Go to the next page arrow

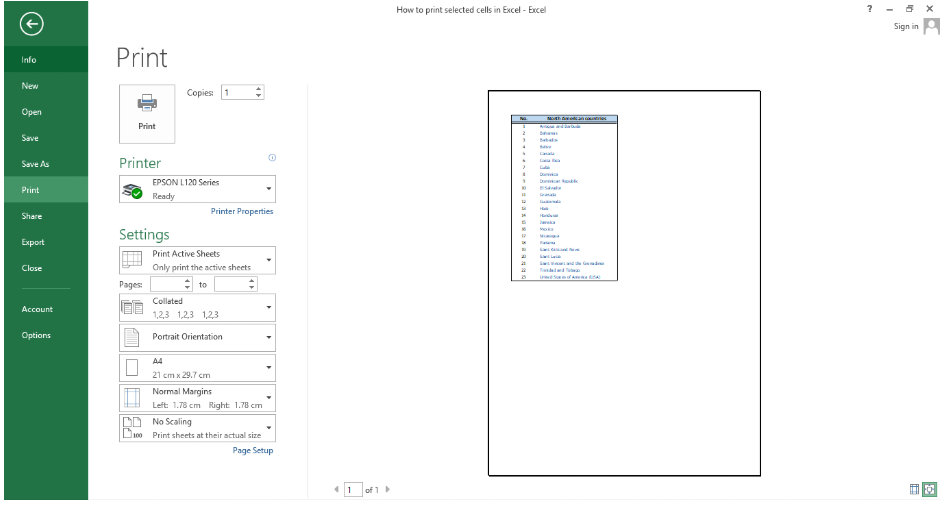(388, 489)
